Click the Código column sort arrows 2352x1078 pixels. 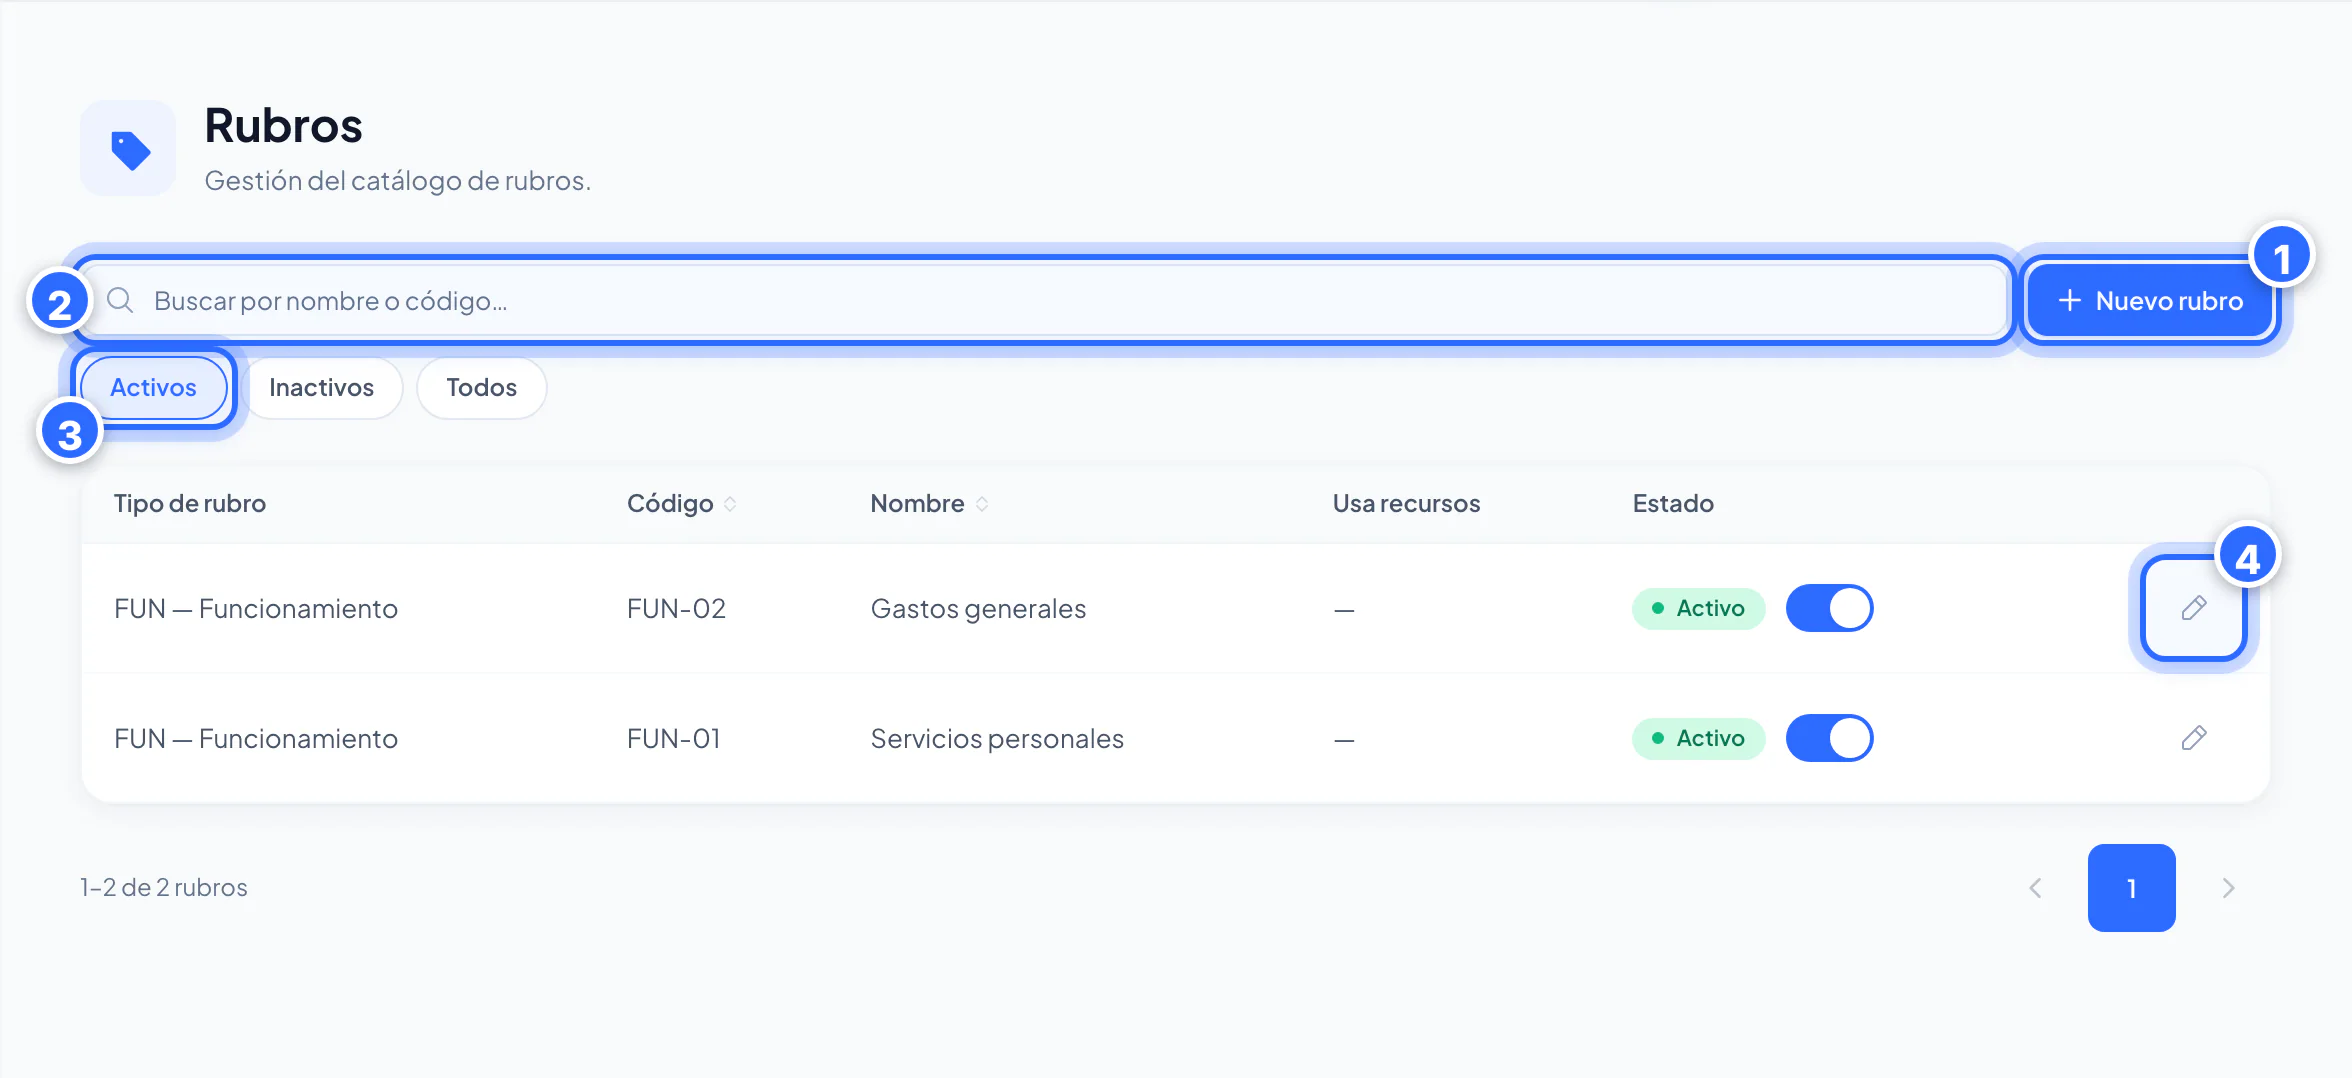tap(730, 504)
